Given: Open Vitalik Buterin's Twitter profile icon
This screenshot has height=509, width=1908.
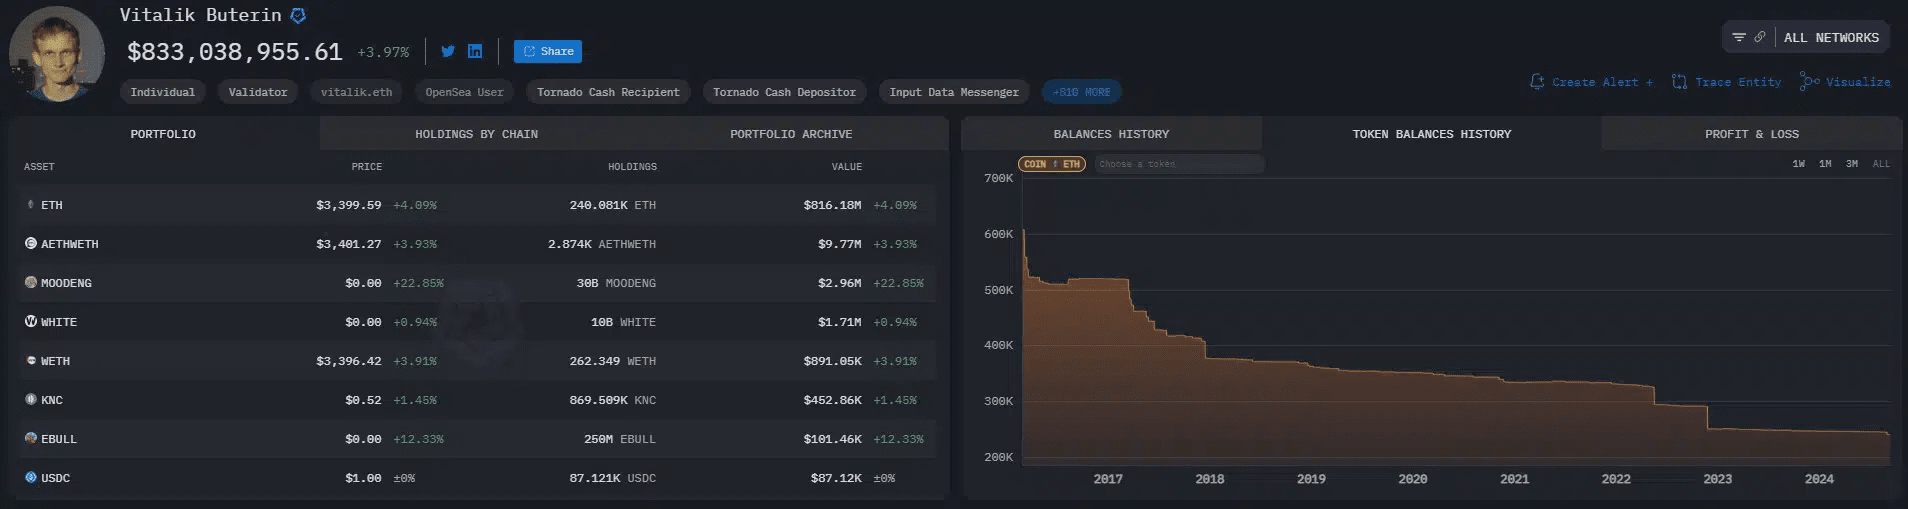Looking at the screenshot, I should (x=448, y=51).
